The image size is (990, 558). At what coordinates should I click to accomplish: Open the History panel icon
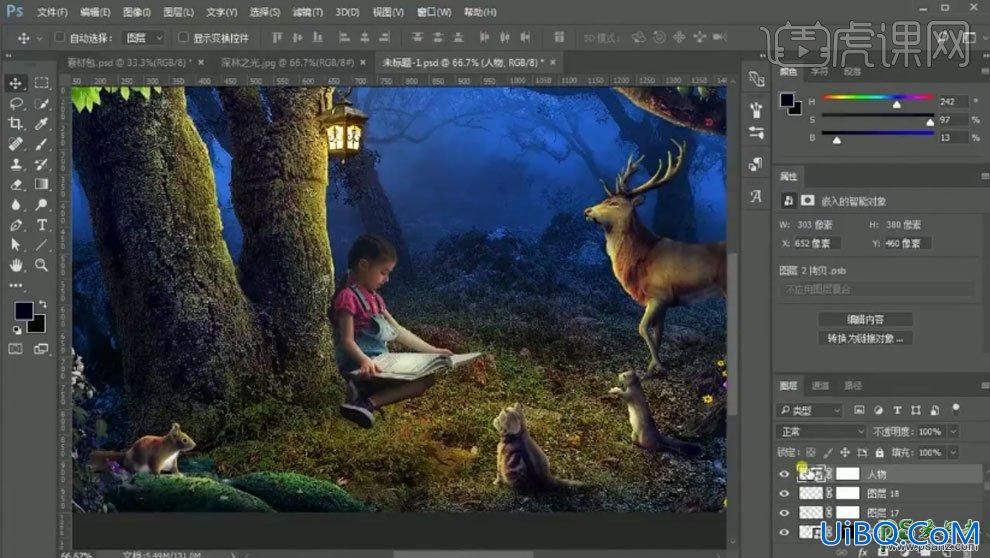(x=756, y=79)
